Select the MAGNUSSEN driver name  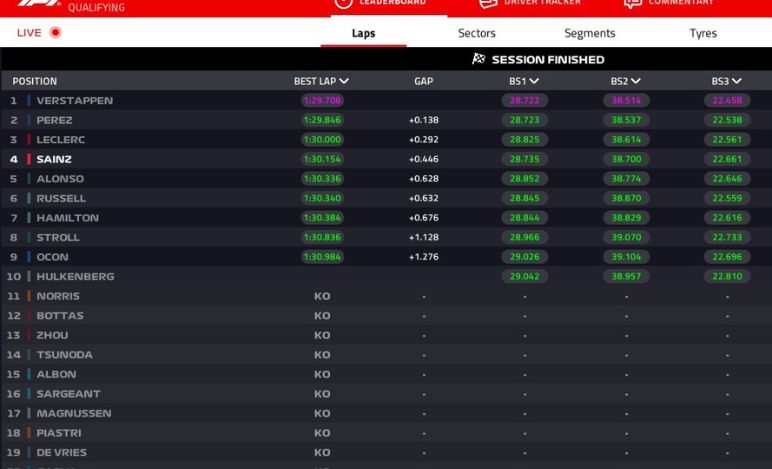(x=74, y=413)
